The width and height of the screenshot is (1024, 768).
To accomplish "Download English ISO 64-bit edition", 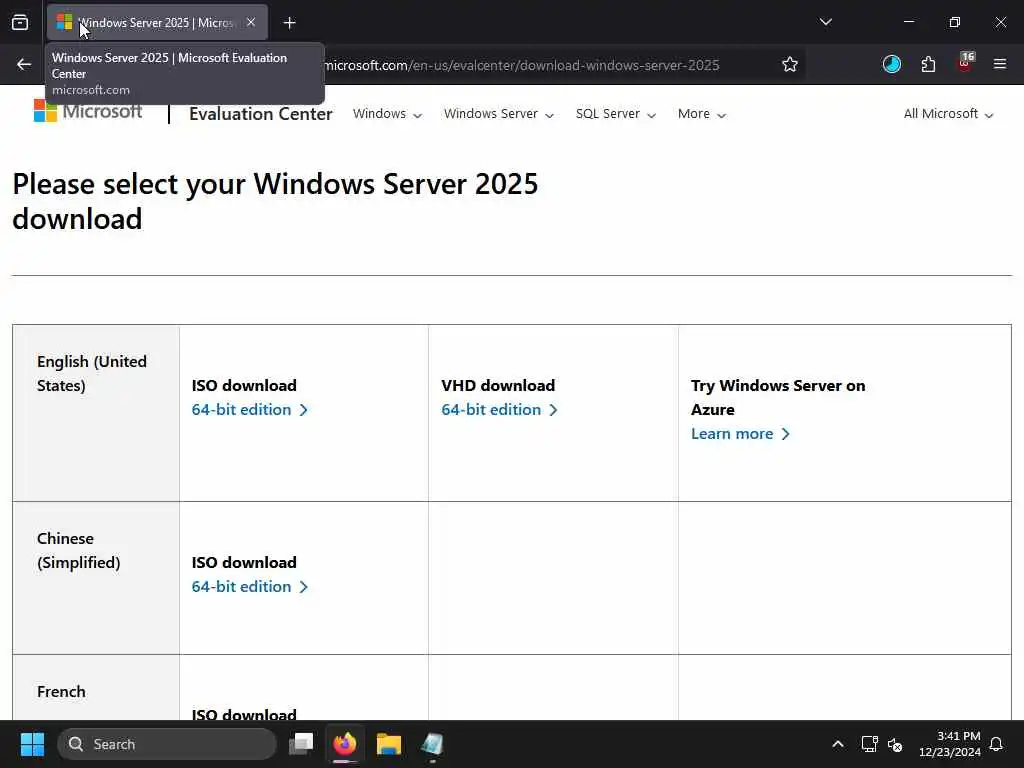I will tap(249, 409).
